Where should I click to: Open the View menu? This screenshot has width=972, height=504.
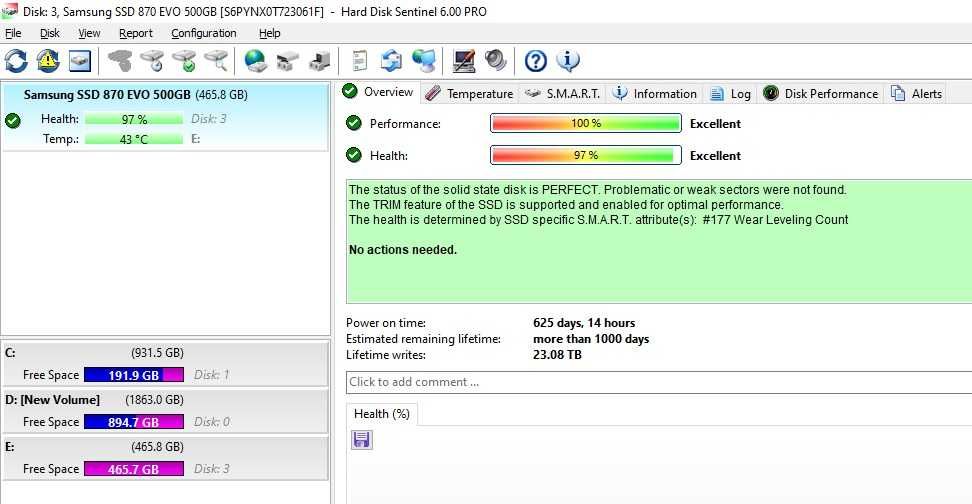89,33
